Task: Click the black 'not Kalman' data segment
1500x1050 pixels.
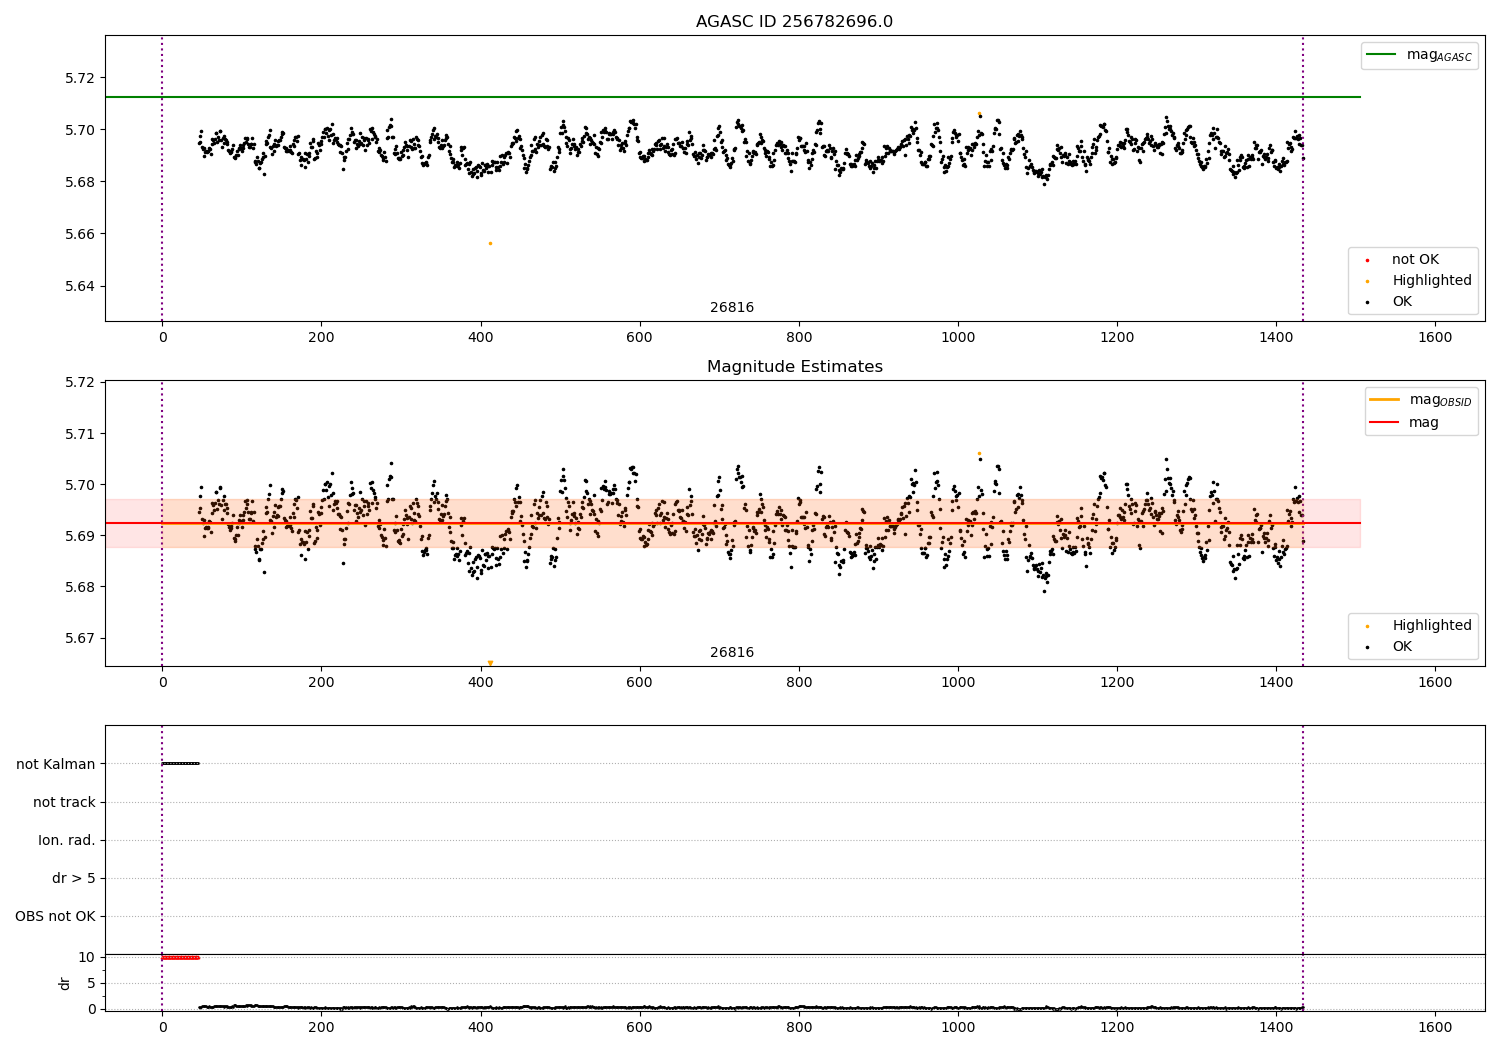Action: click(181, 763)
